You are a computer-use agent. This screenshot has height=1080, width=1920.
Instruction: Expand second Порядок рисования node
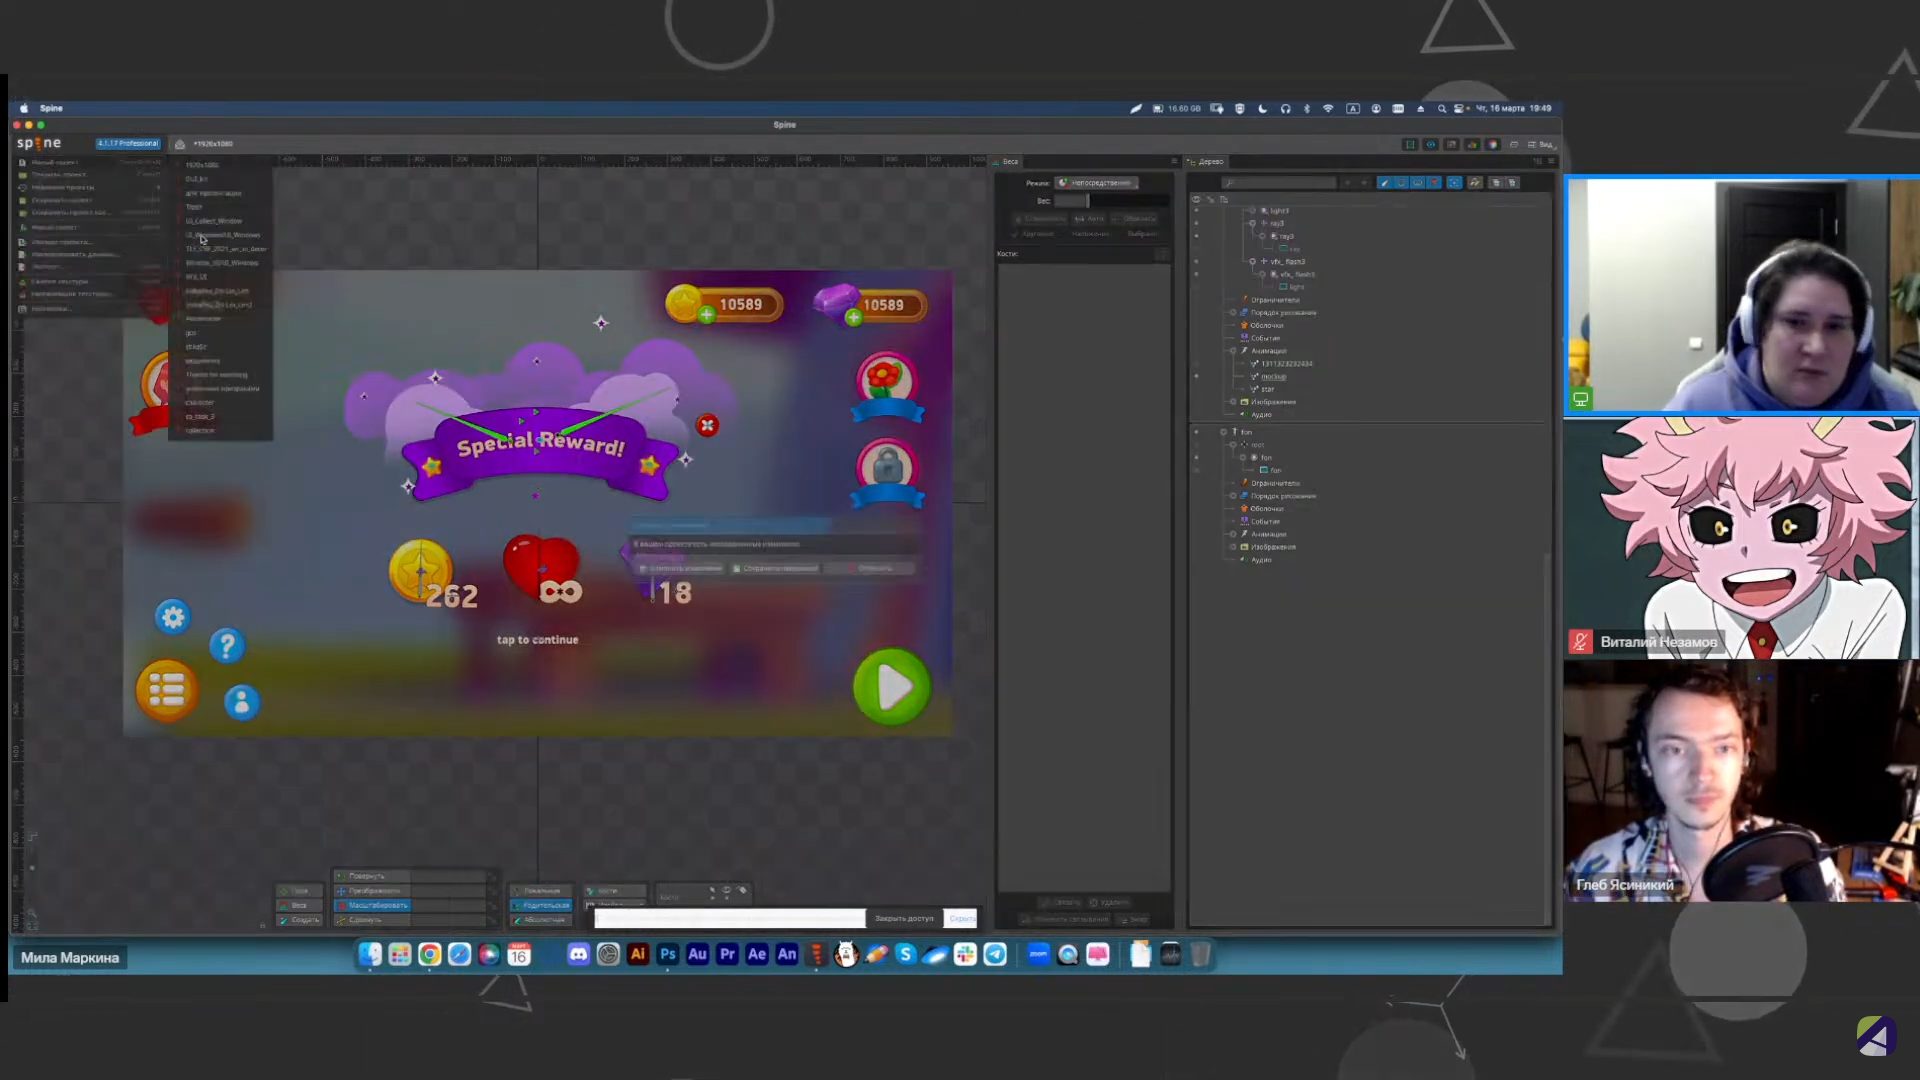click(x=1233, y=496)
